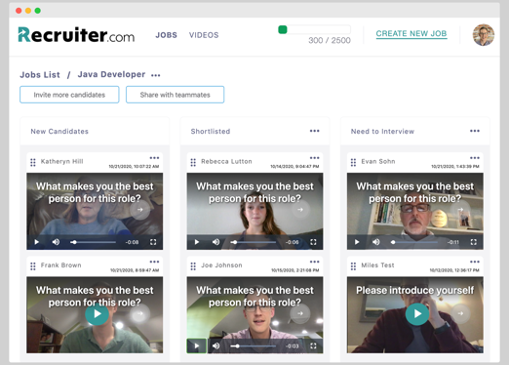This screenshot has height=366, width=510.
Task: Open Need to Interview column options
Action: [475, 131]
